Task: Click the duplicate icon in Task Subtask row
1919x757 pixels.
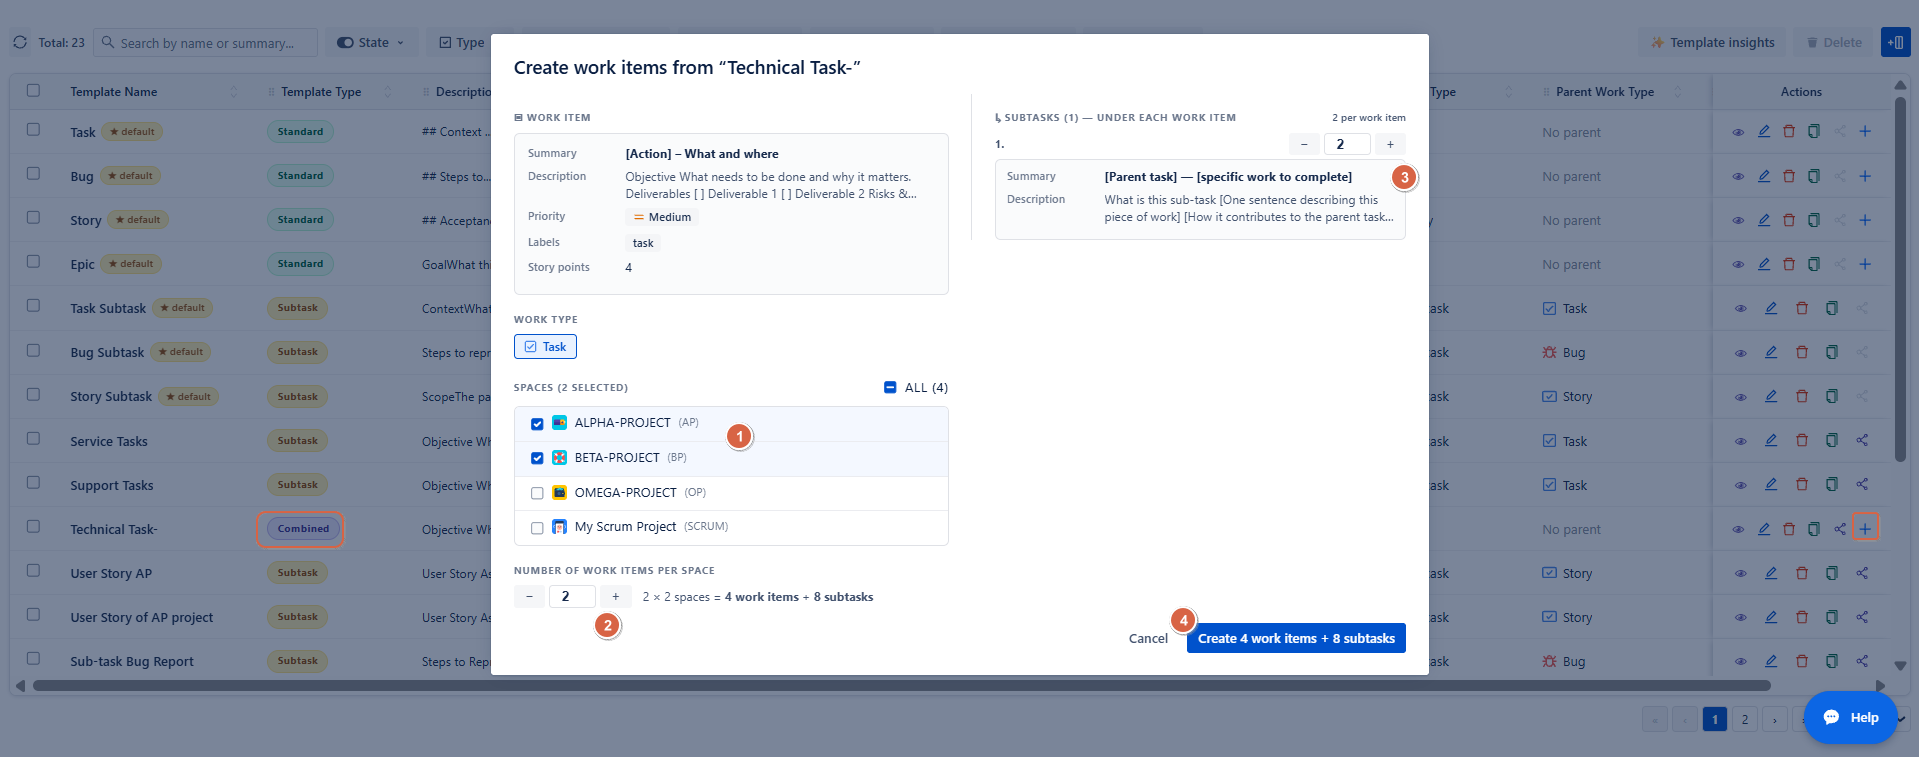Action: pyautogui.click(x=1832, y=308)
